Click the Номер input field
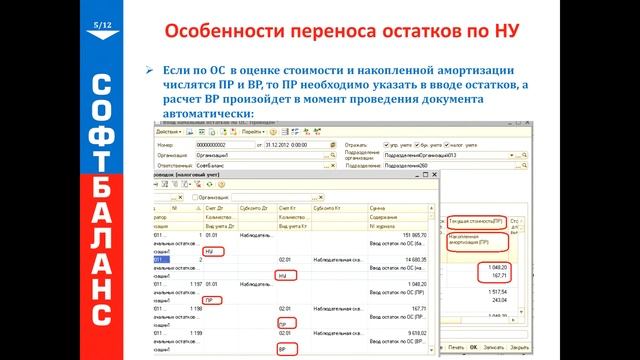 pyautogui.click(x=225, y=145)
